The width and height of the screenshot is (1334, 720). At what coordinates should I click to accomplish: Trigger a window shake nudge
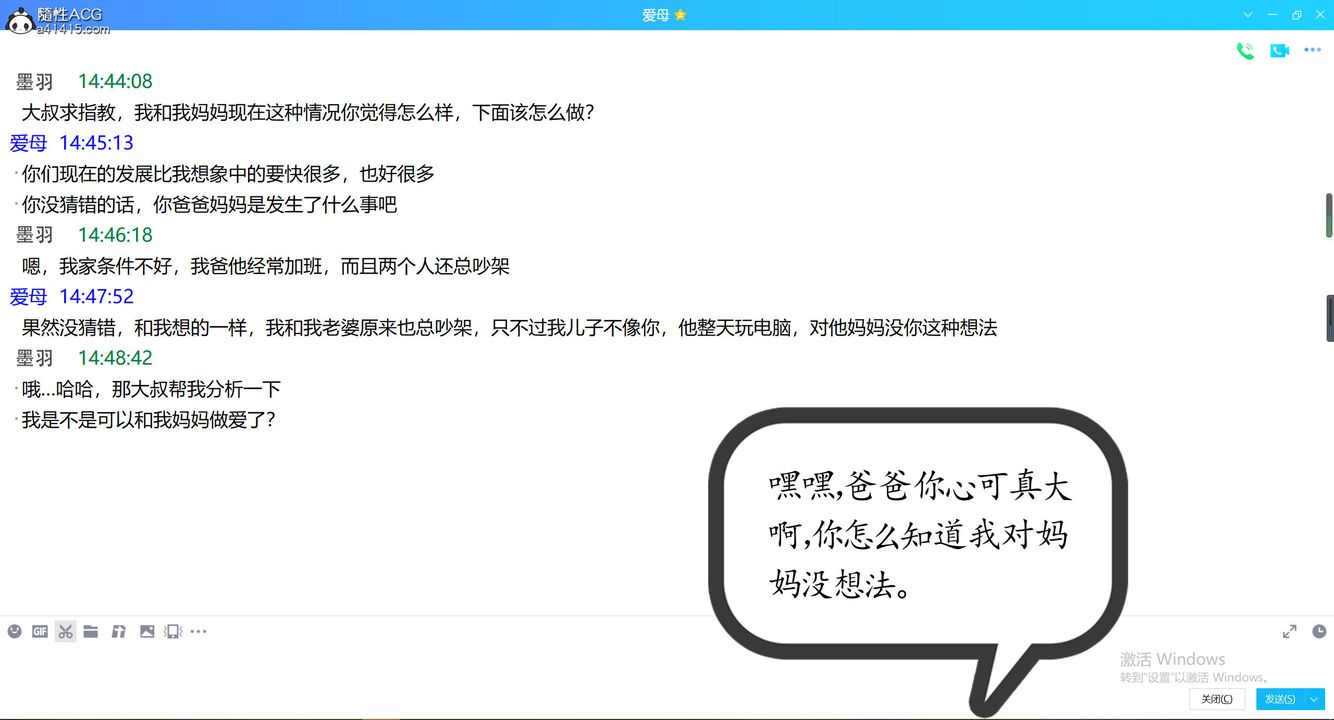tap(172, 631)
